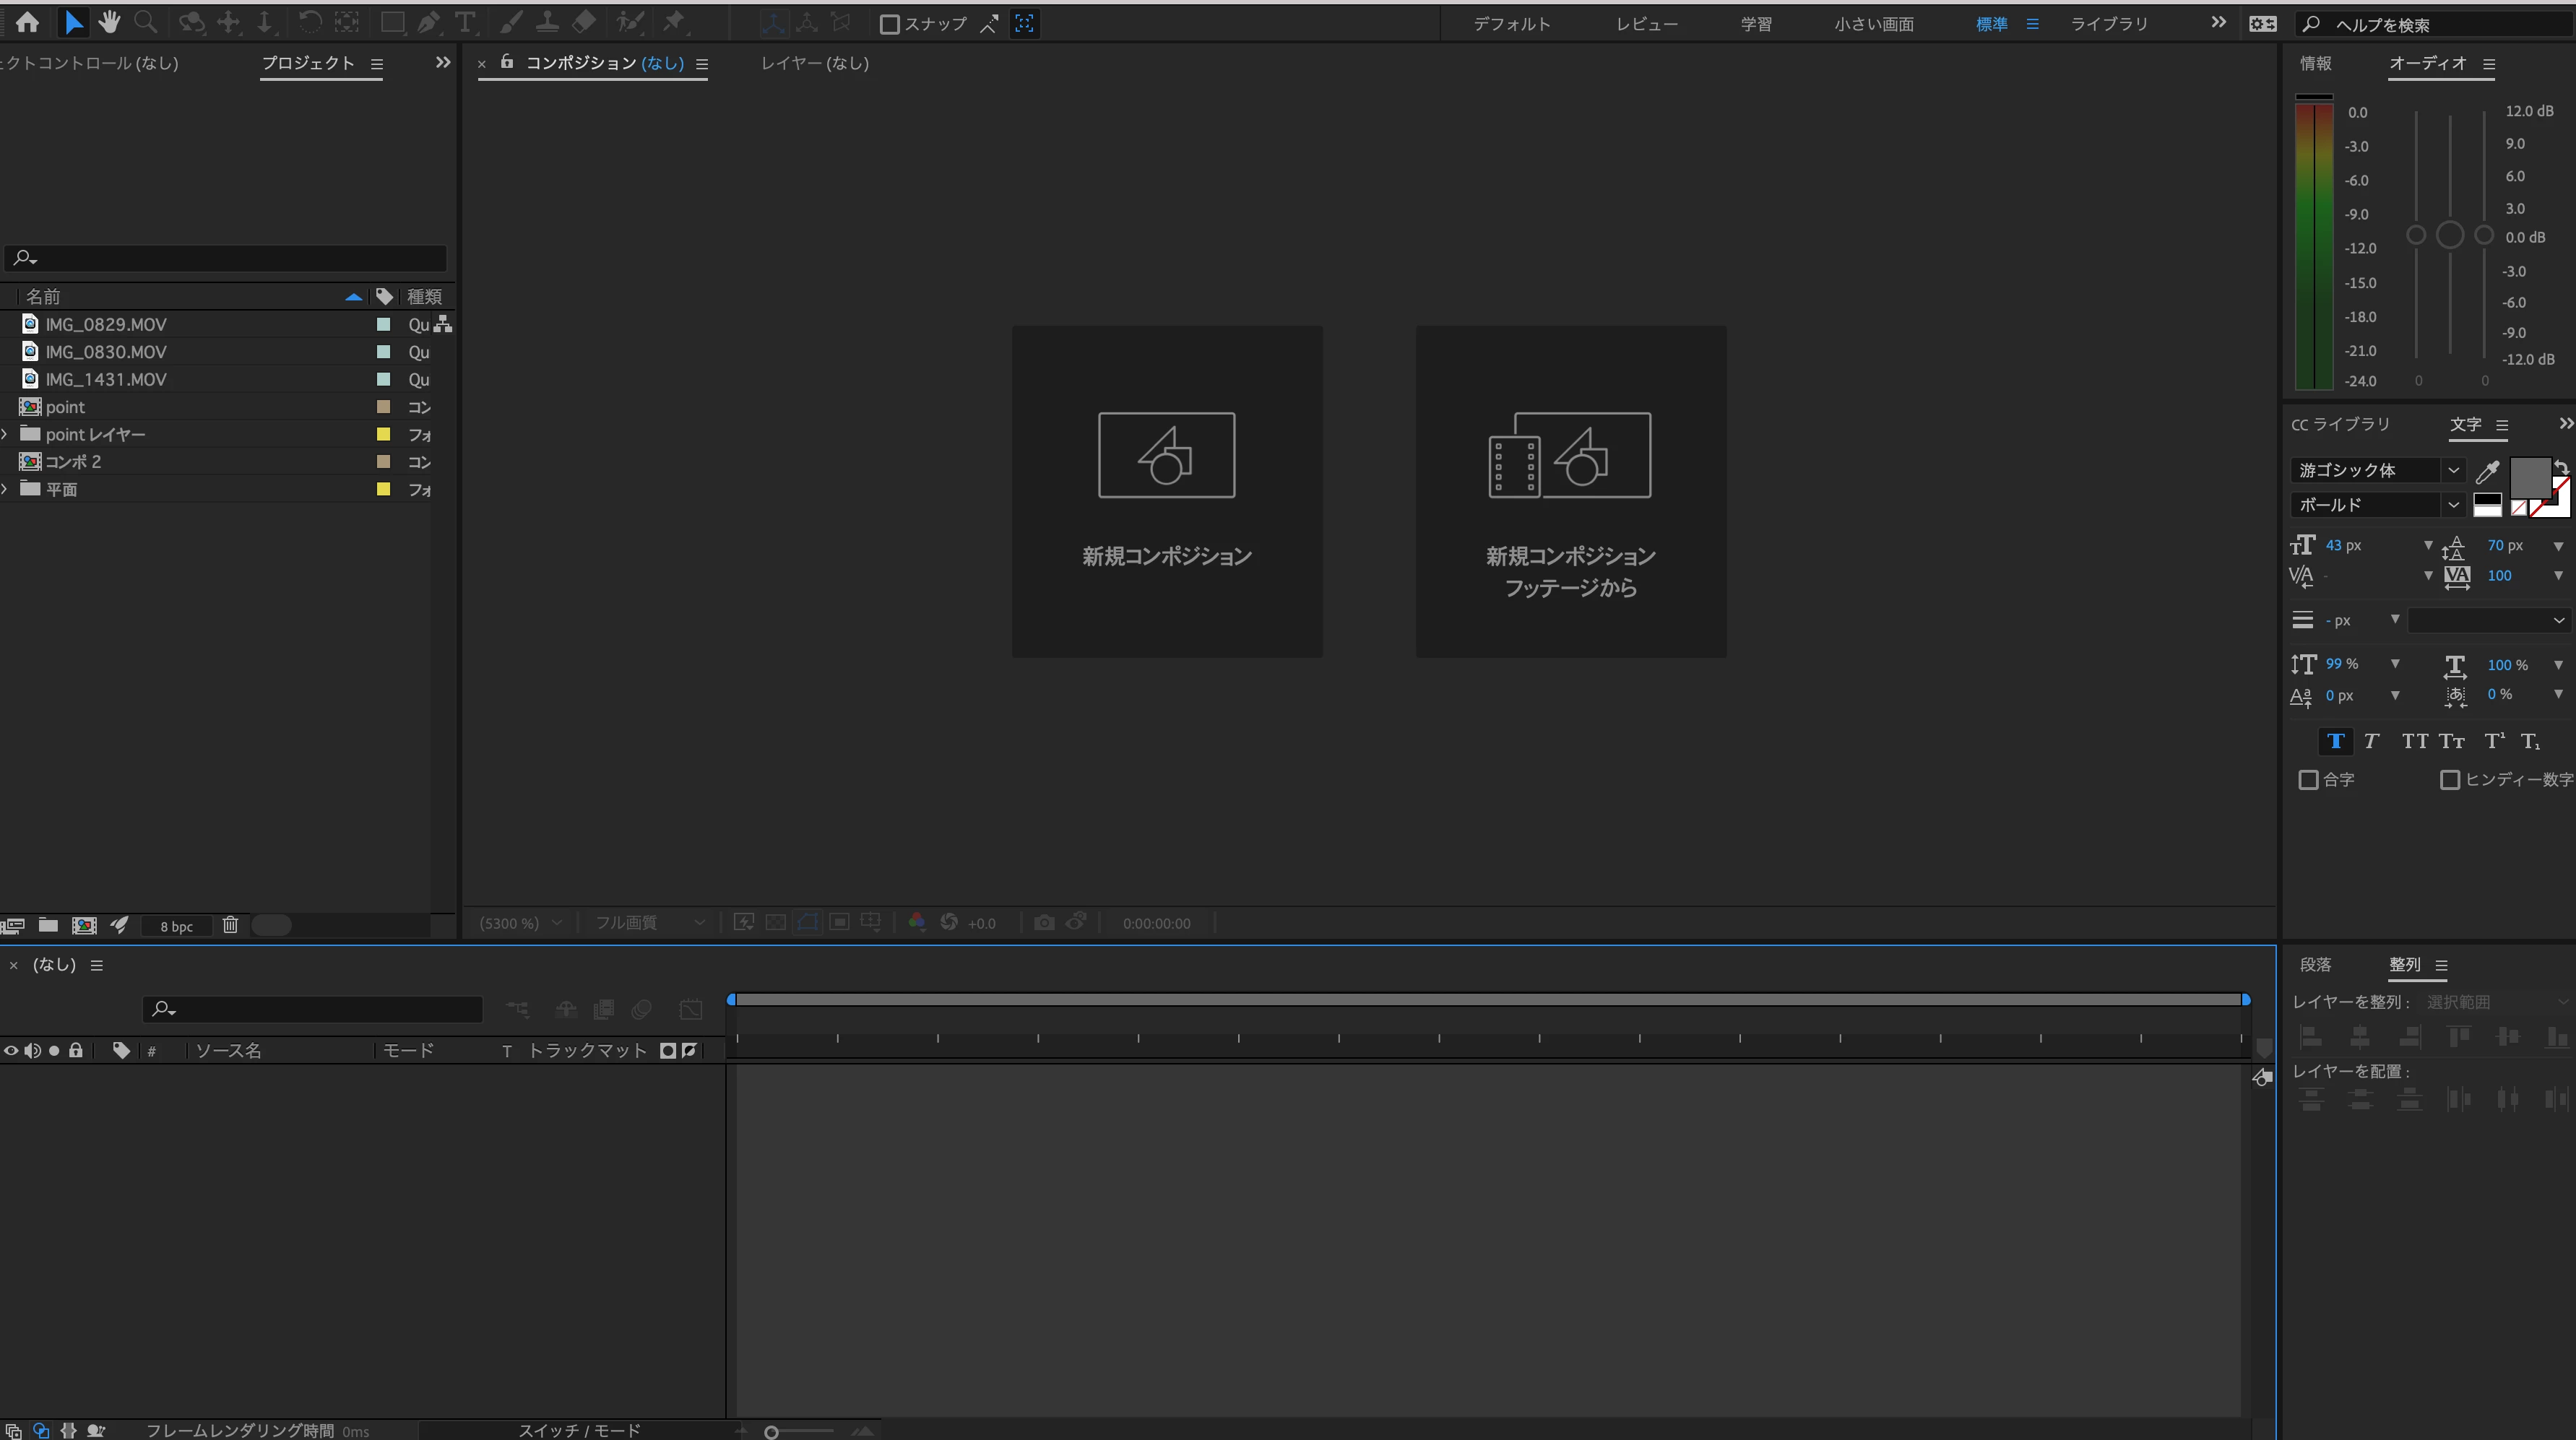Enable the スナップ checkbox

[x=889, y=24]
